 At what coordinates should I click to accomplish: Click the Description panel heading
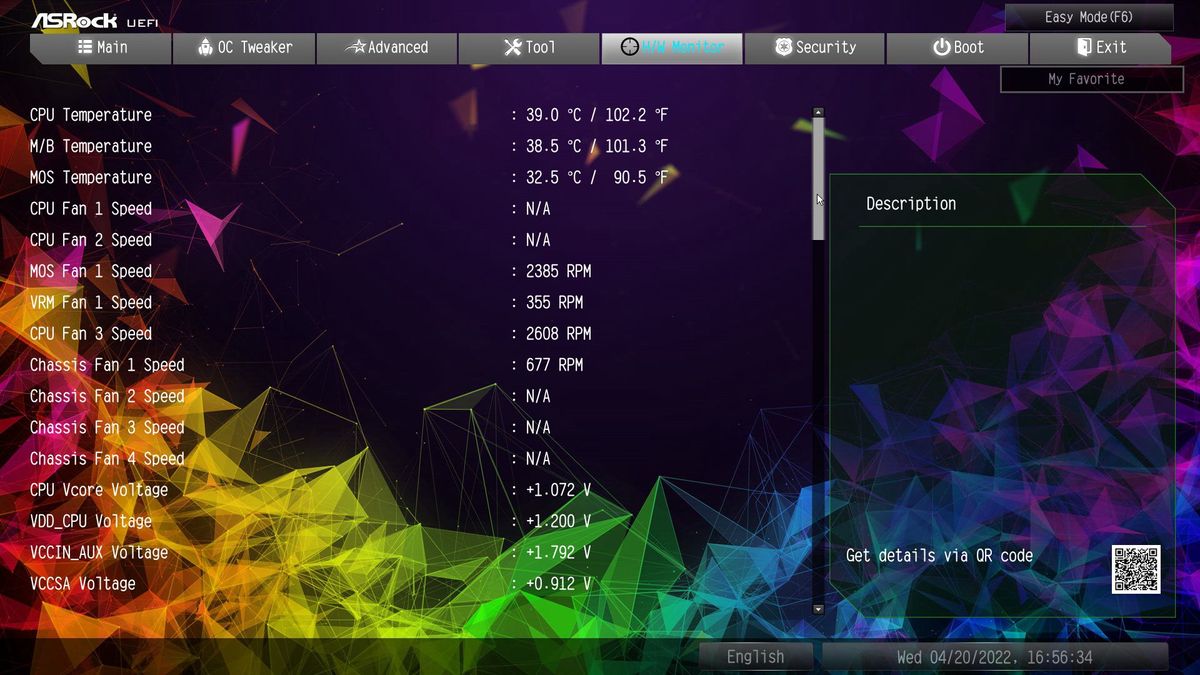pyautogui.click(x=911, y=204)
